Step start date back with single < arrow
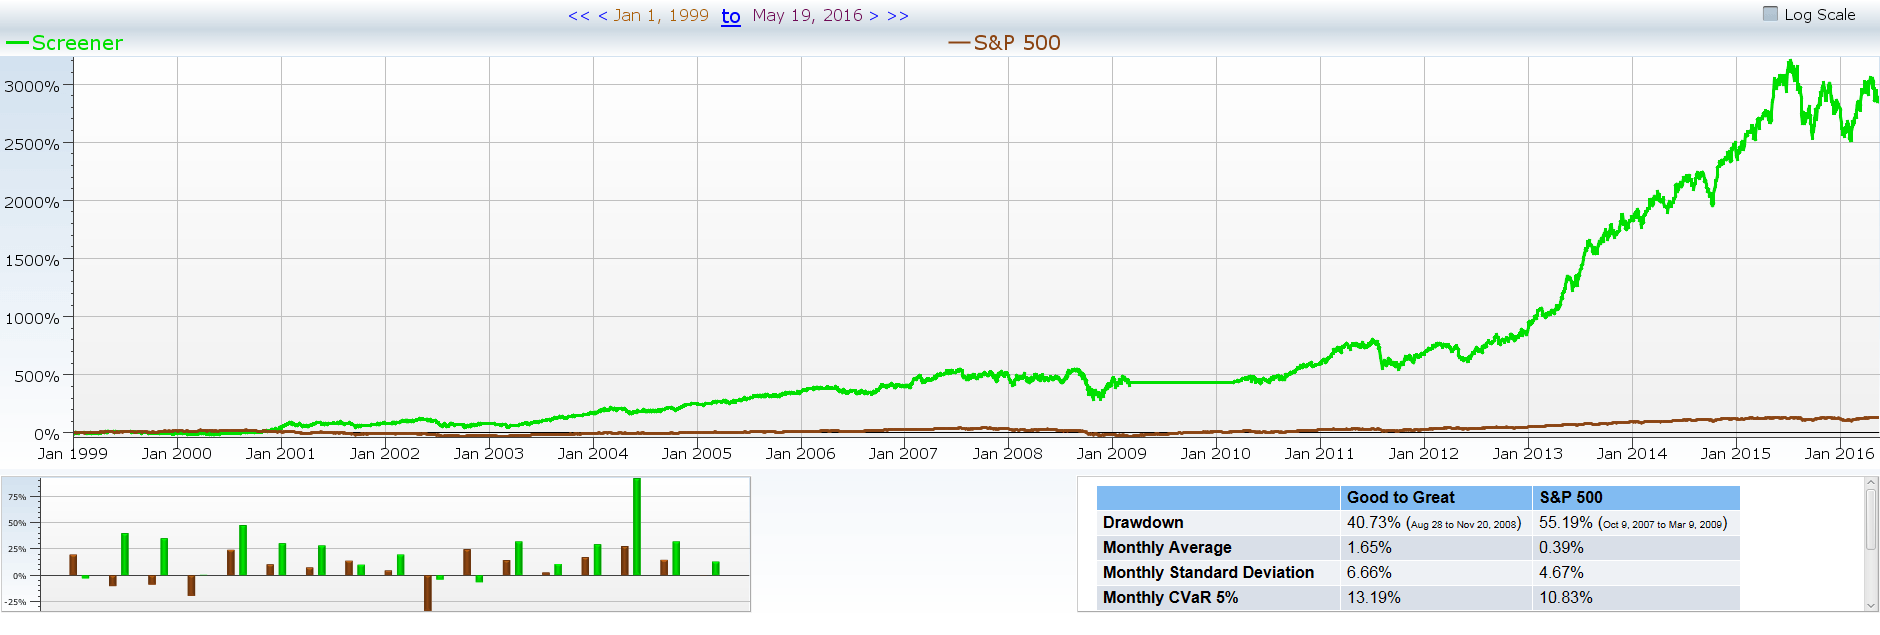The image size is (1880, 635). pyautogui.click(x=603, y=16)
